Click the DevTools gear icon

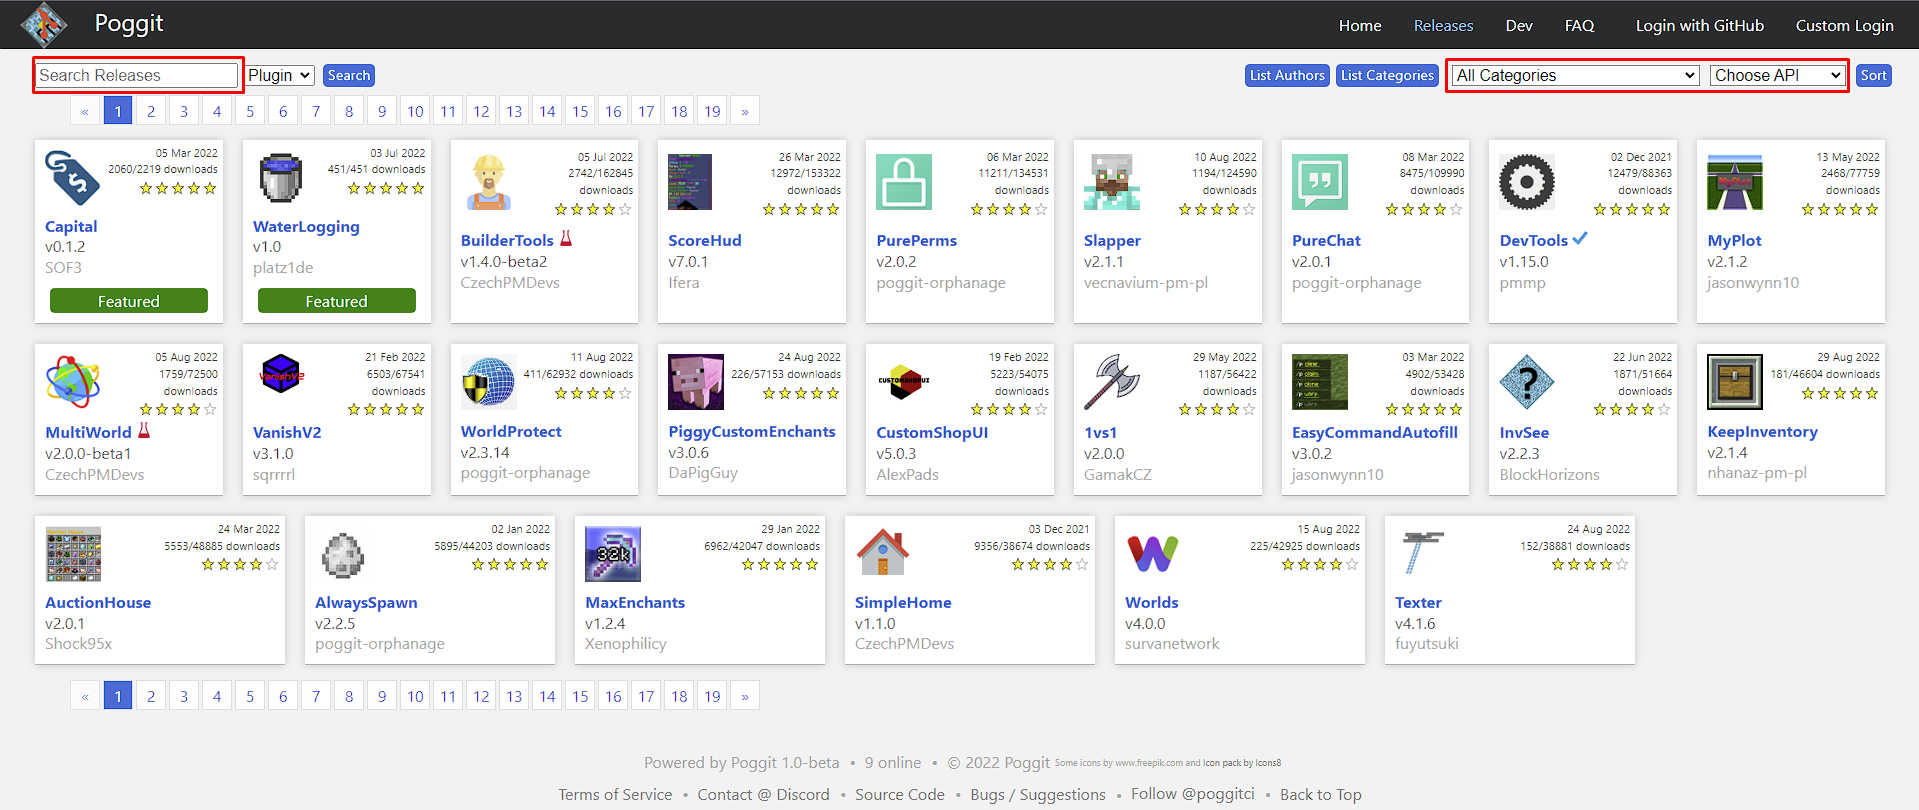pos(1527,182)
